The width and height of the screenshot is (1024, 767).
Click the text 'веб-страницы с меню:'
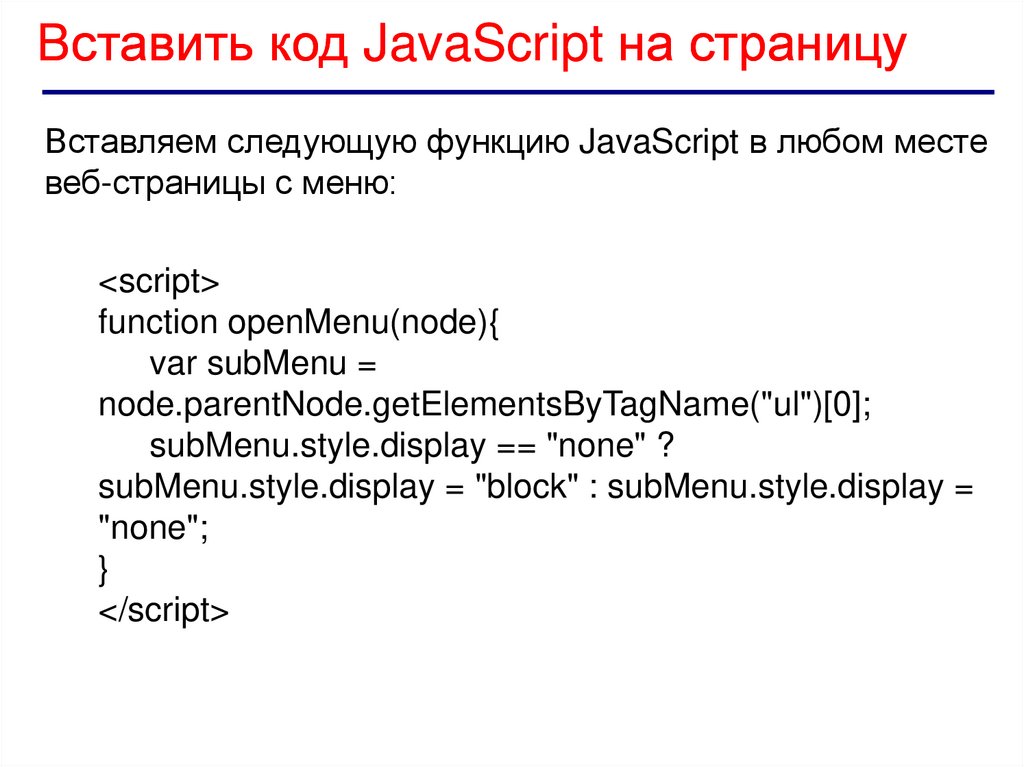[221, 185]
